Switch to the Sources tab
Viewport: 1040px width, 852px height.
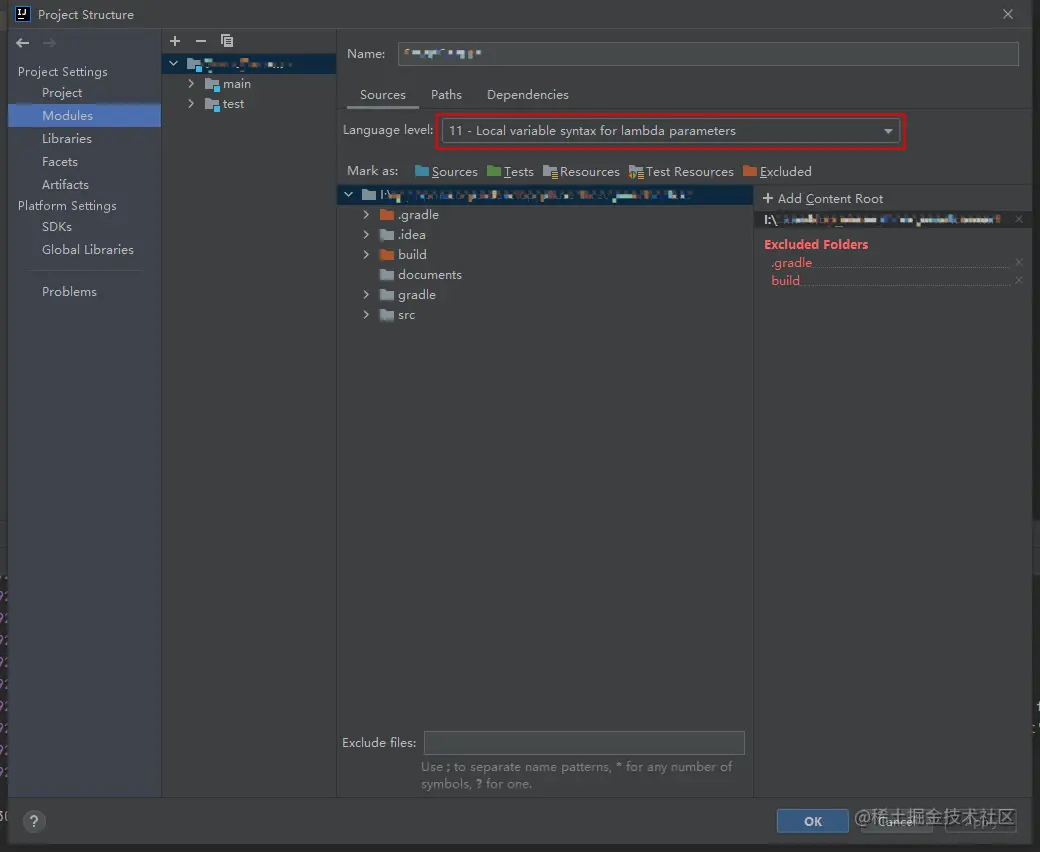click(x=383, y=95)
